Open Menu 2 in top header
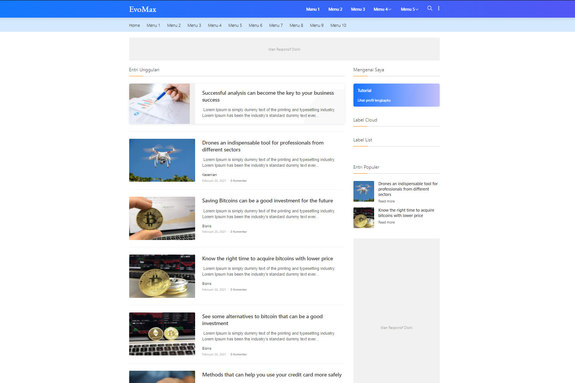The image size is (575, 383). pyautogui.click(x=335, y=9)
